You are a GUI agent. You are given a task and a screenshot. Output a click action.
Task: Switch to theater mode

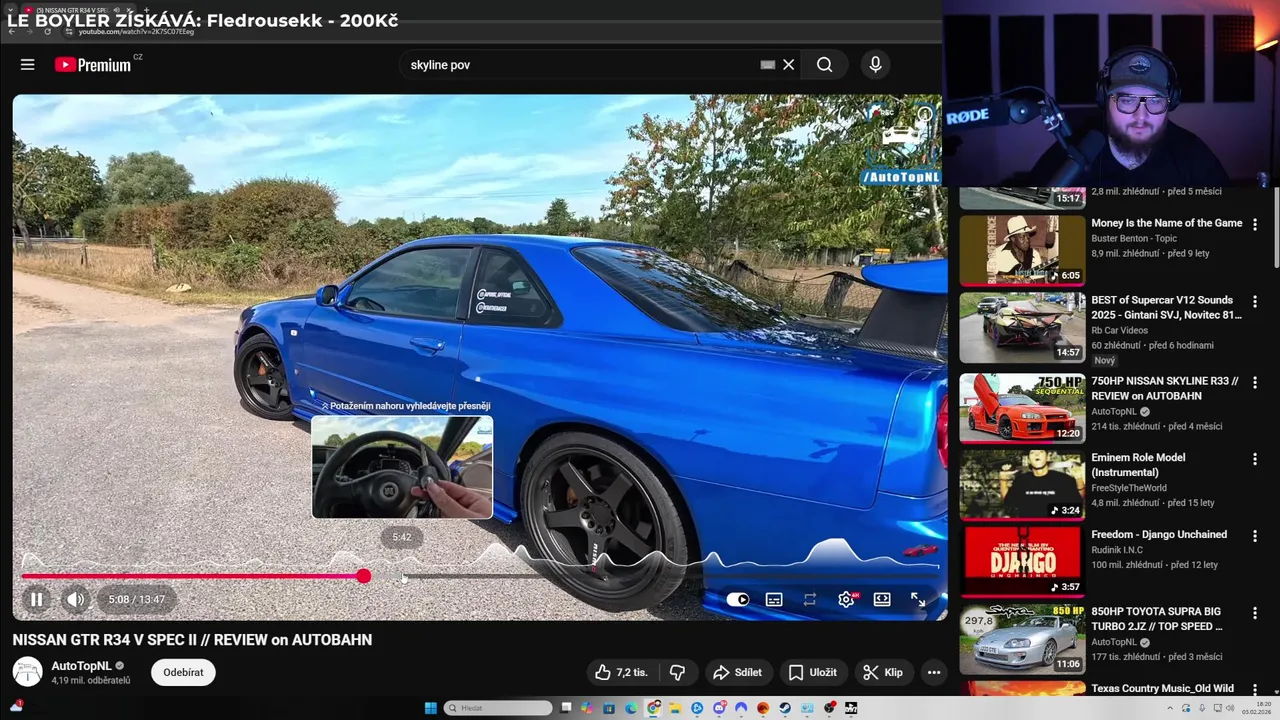click(x=882, y=599)
